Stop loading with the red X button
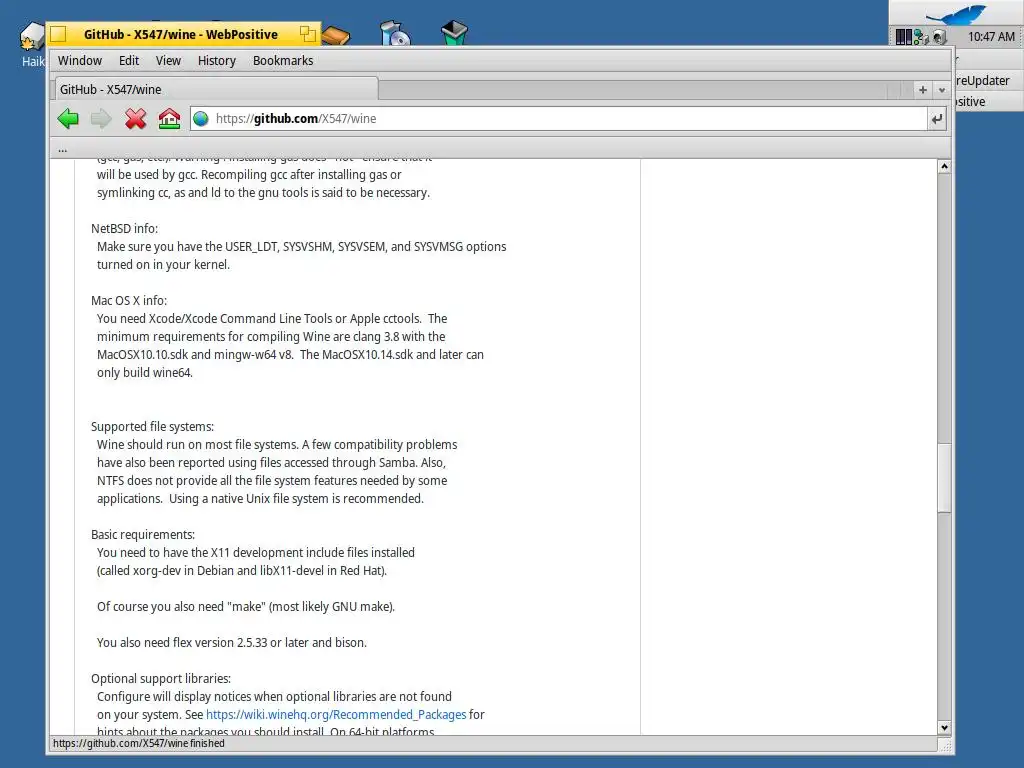 (135, 119)
